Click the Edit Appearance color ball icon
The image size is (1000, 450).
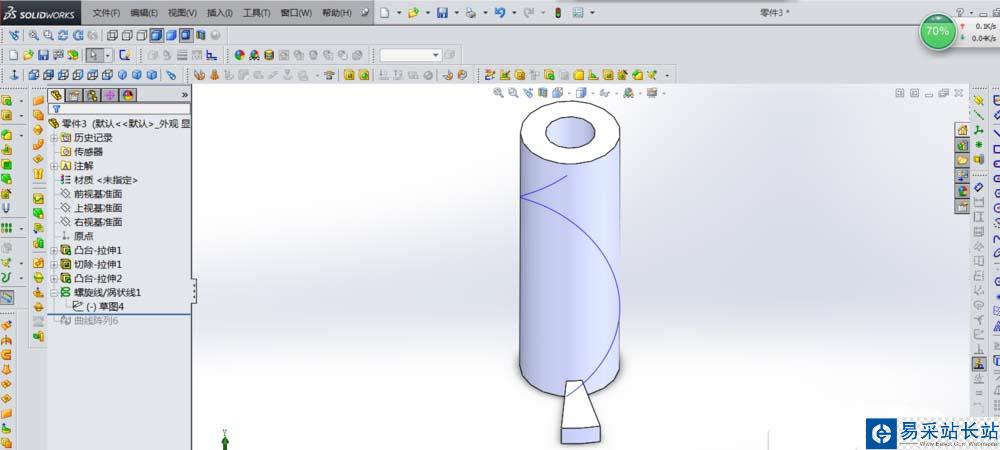point(240,55)
